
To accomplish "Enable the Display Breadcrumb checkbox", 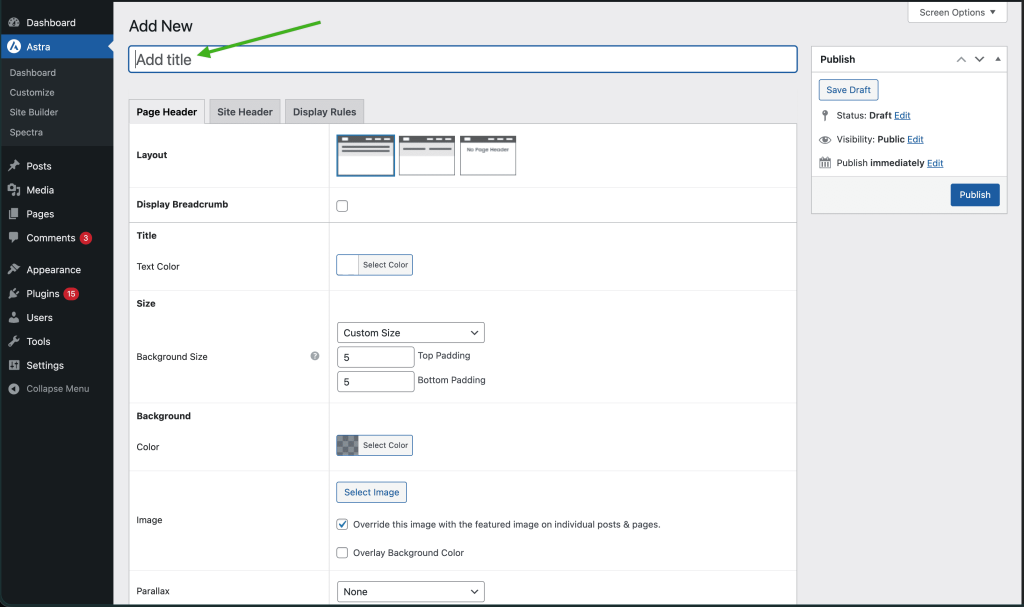I will click(x=342, y=205).
